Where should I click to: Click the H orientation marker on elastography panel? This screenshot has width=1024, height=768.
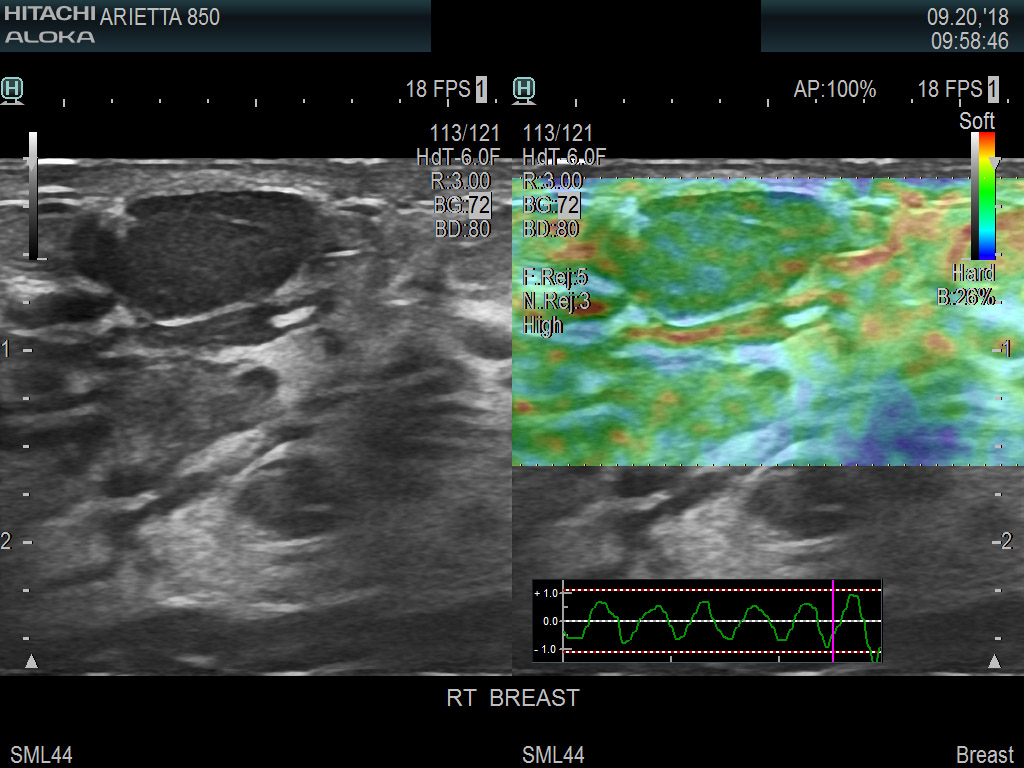(524, 88)
